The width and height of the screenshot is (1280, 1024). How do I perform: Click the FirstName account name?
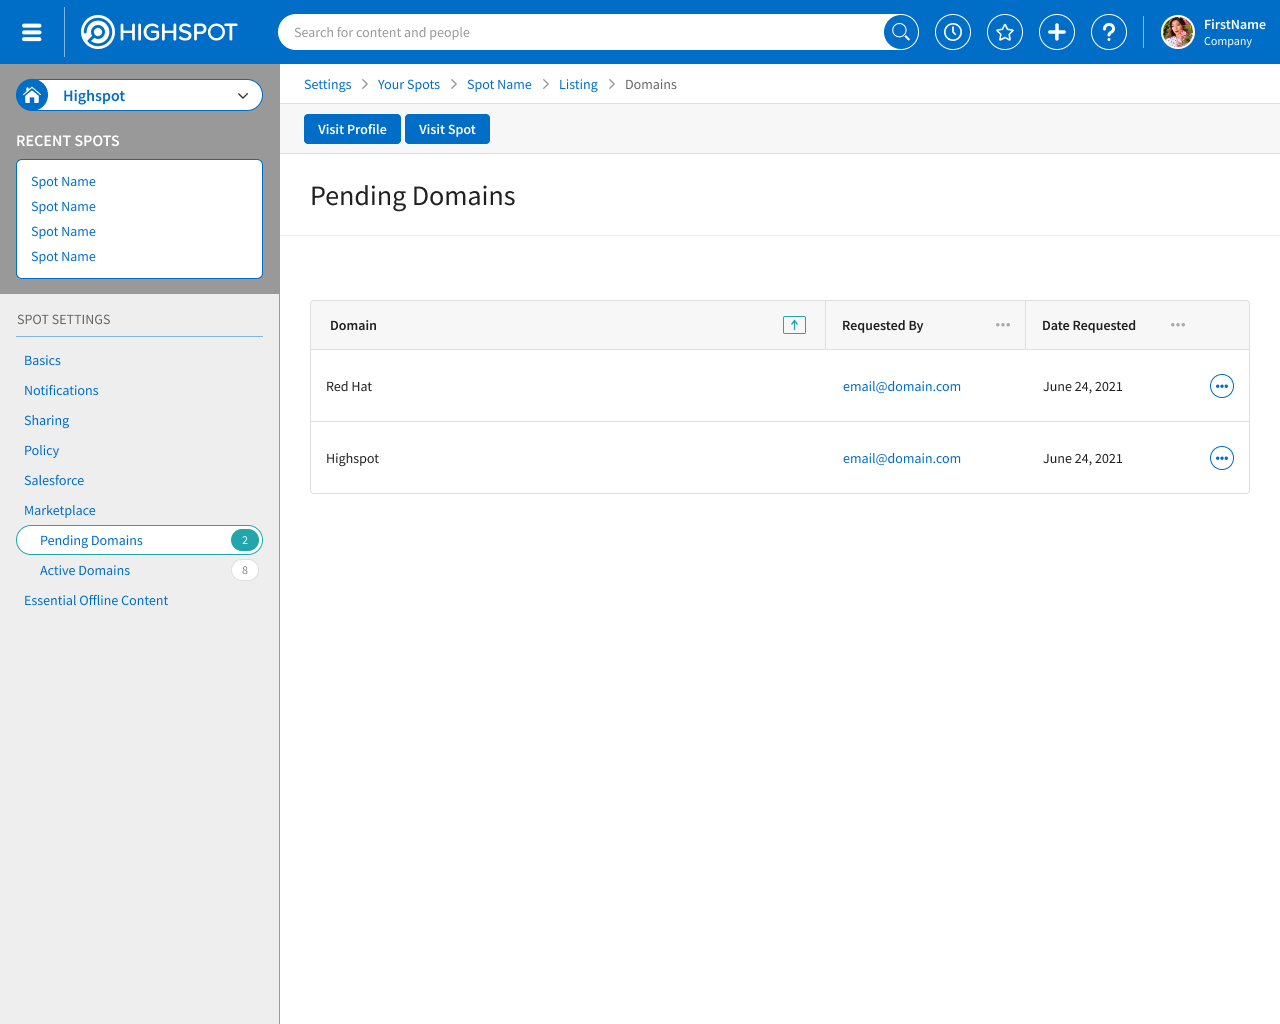(x=1235, y=24)
